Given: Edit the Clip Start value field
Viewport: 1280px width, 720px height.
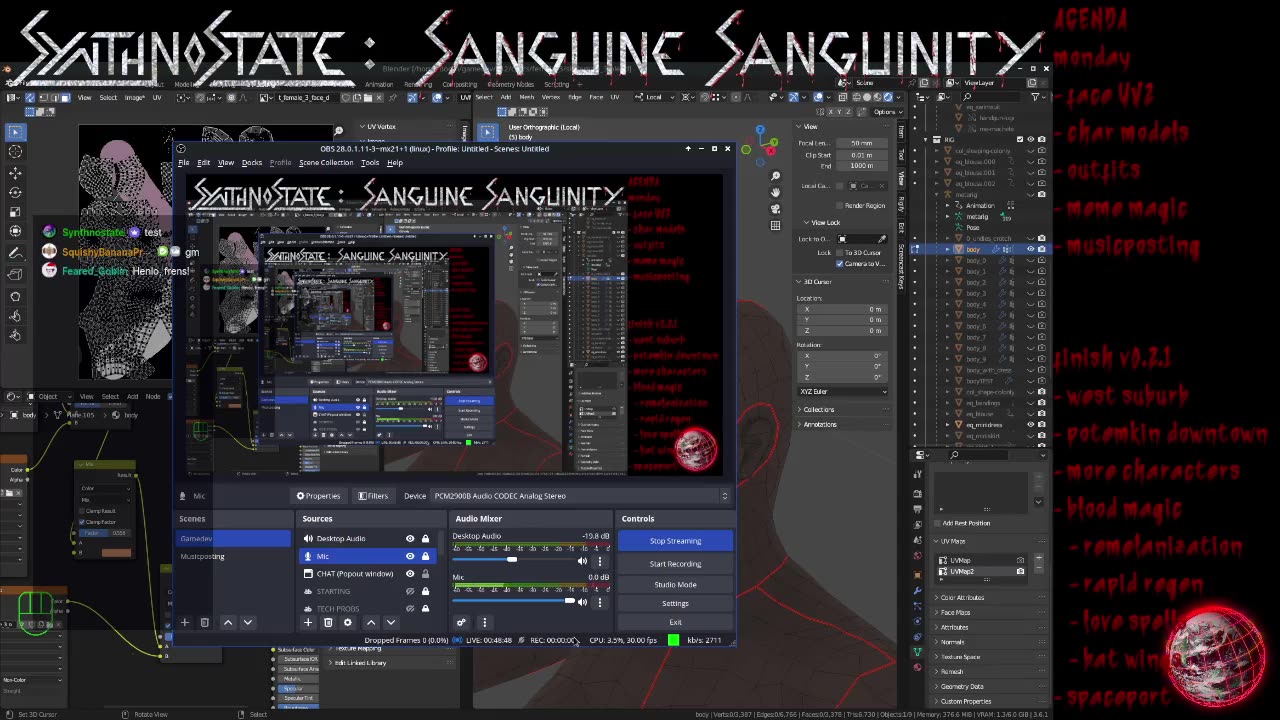Looking at the screenshot, I should tap(861, 155).
